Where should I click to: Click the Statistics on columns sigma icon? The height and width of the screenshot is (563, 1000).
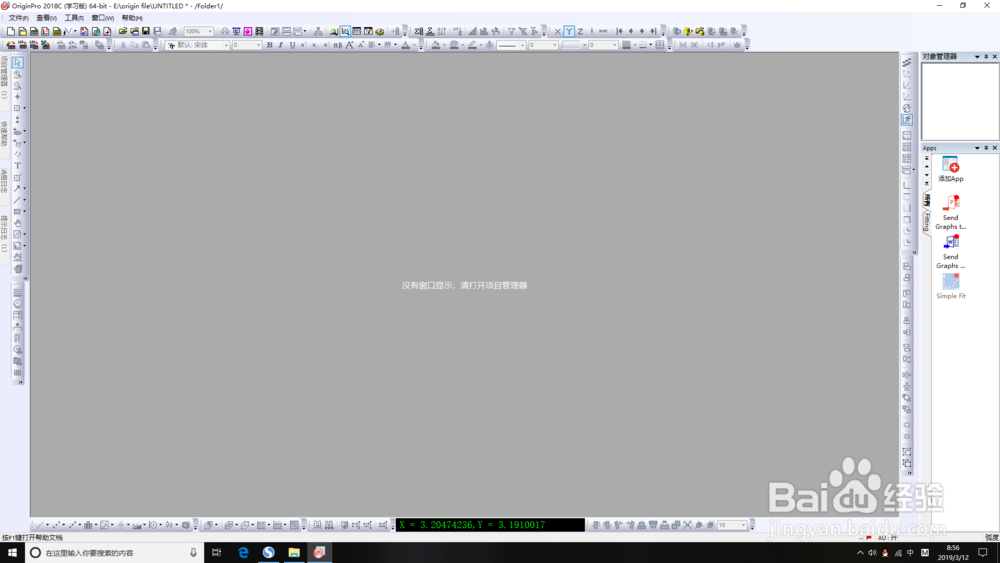pyautogui.click(x=418, y=31)
